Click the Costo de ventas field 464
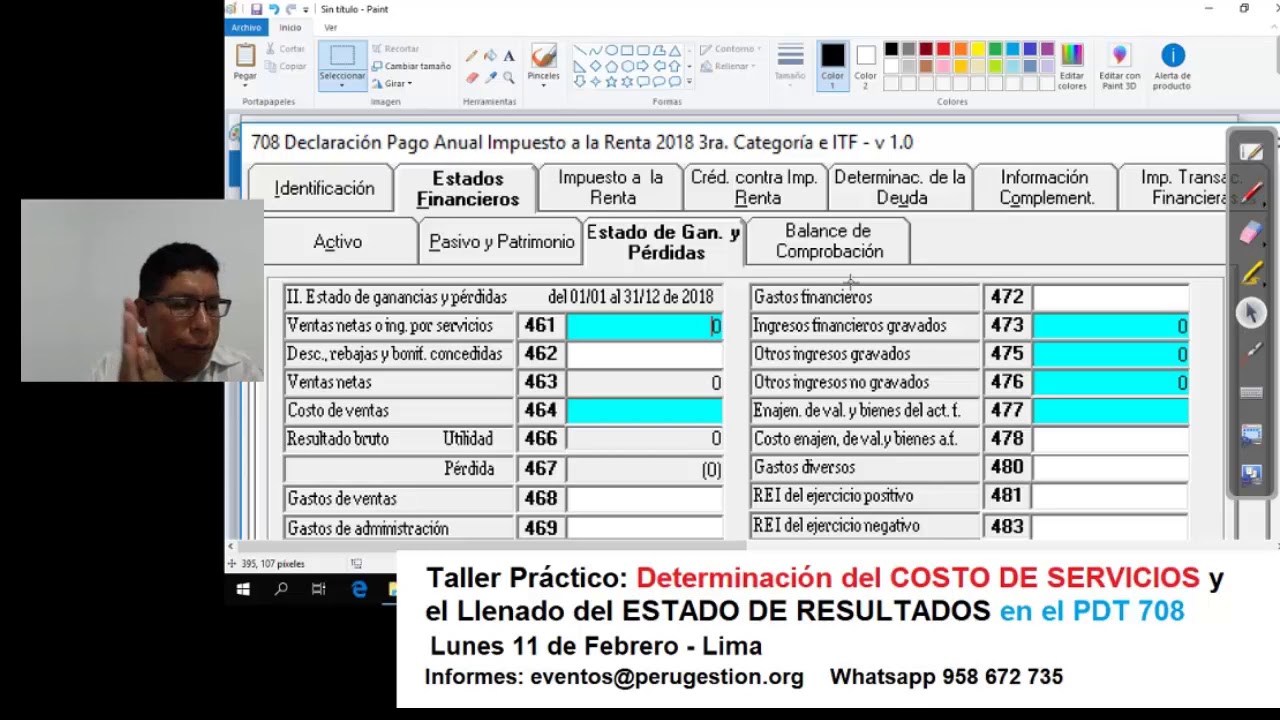Screen dimensions: 1280x720 point(644,410)
